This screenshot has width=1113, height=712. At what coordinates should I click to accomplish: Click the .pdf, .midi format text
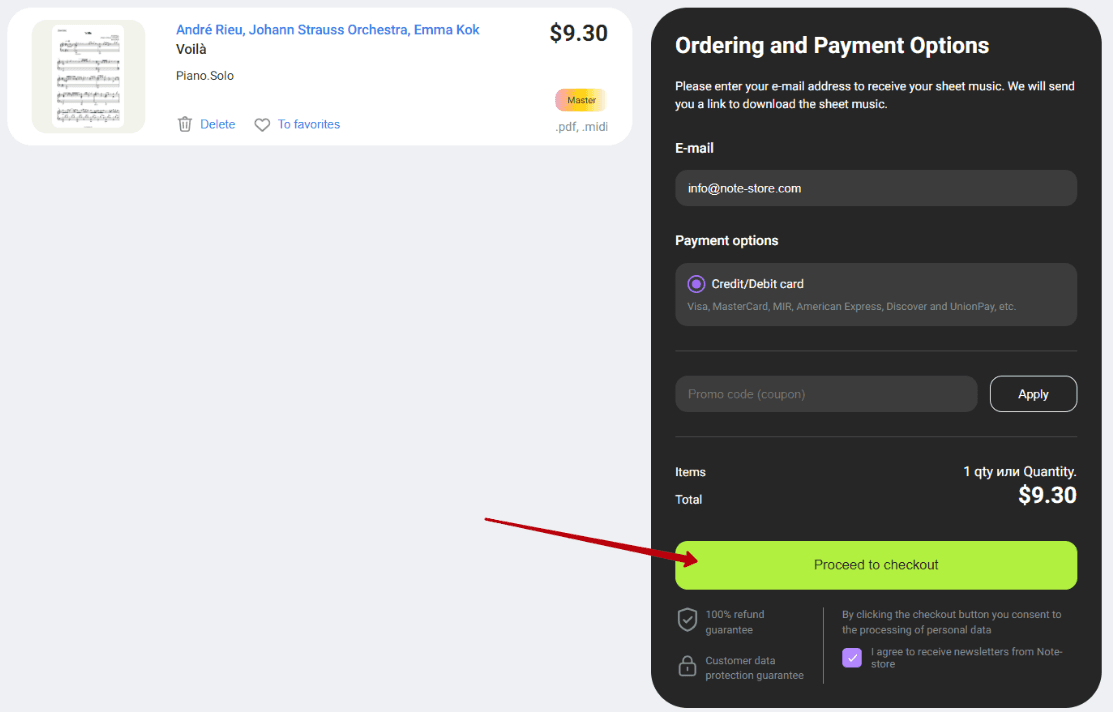pyautogui.click(x=581, y=127)
